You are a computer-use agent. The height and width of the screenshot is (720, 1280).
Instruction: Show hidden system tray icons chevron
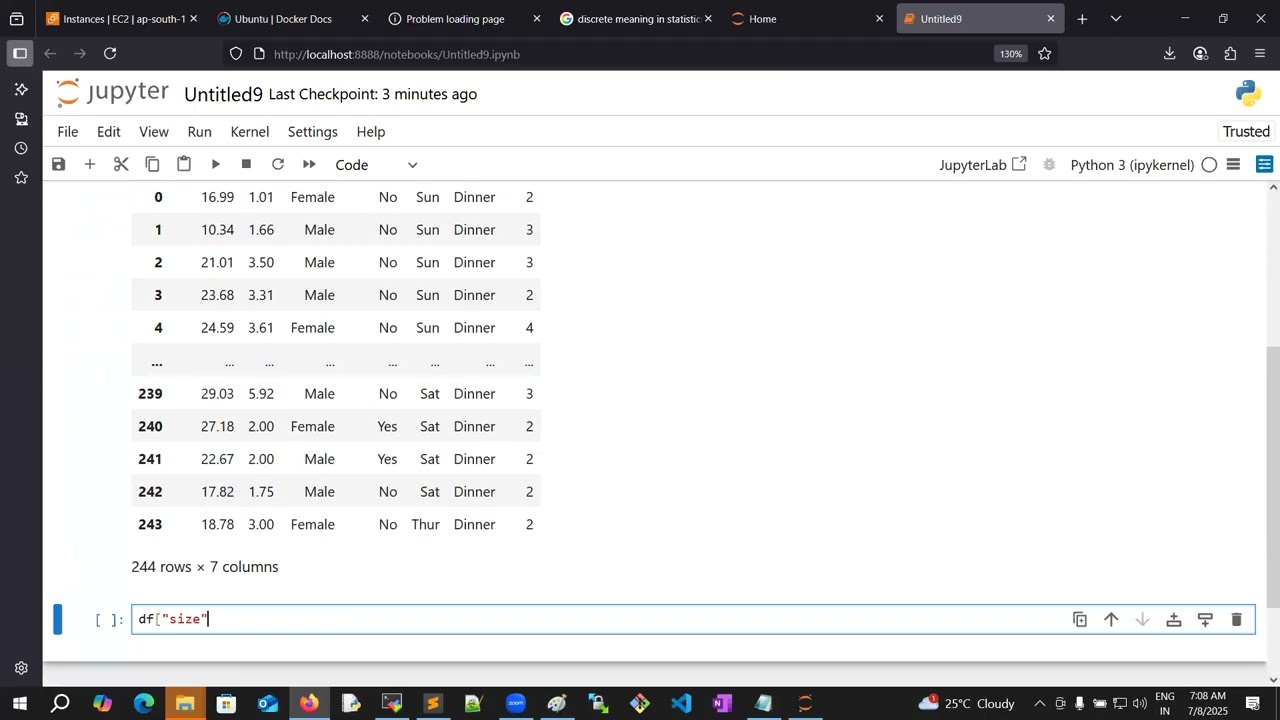[x=1039, y=703]
